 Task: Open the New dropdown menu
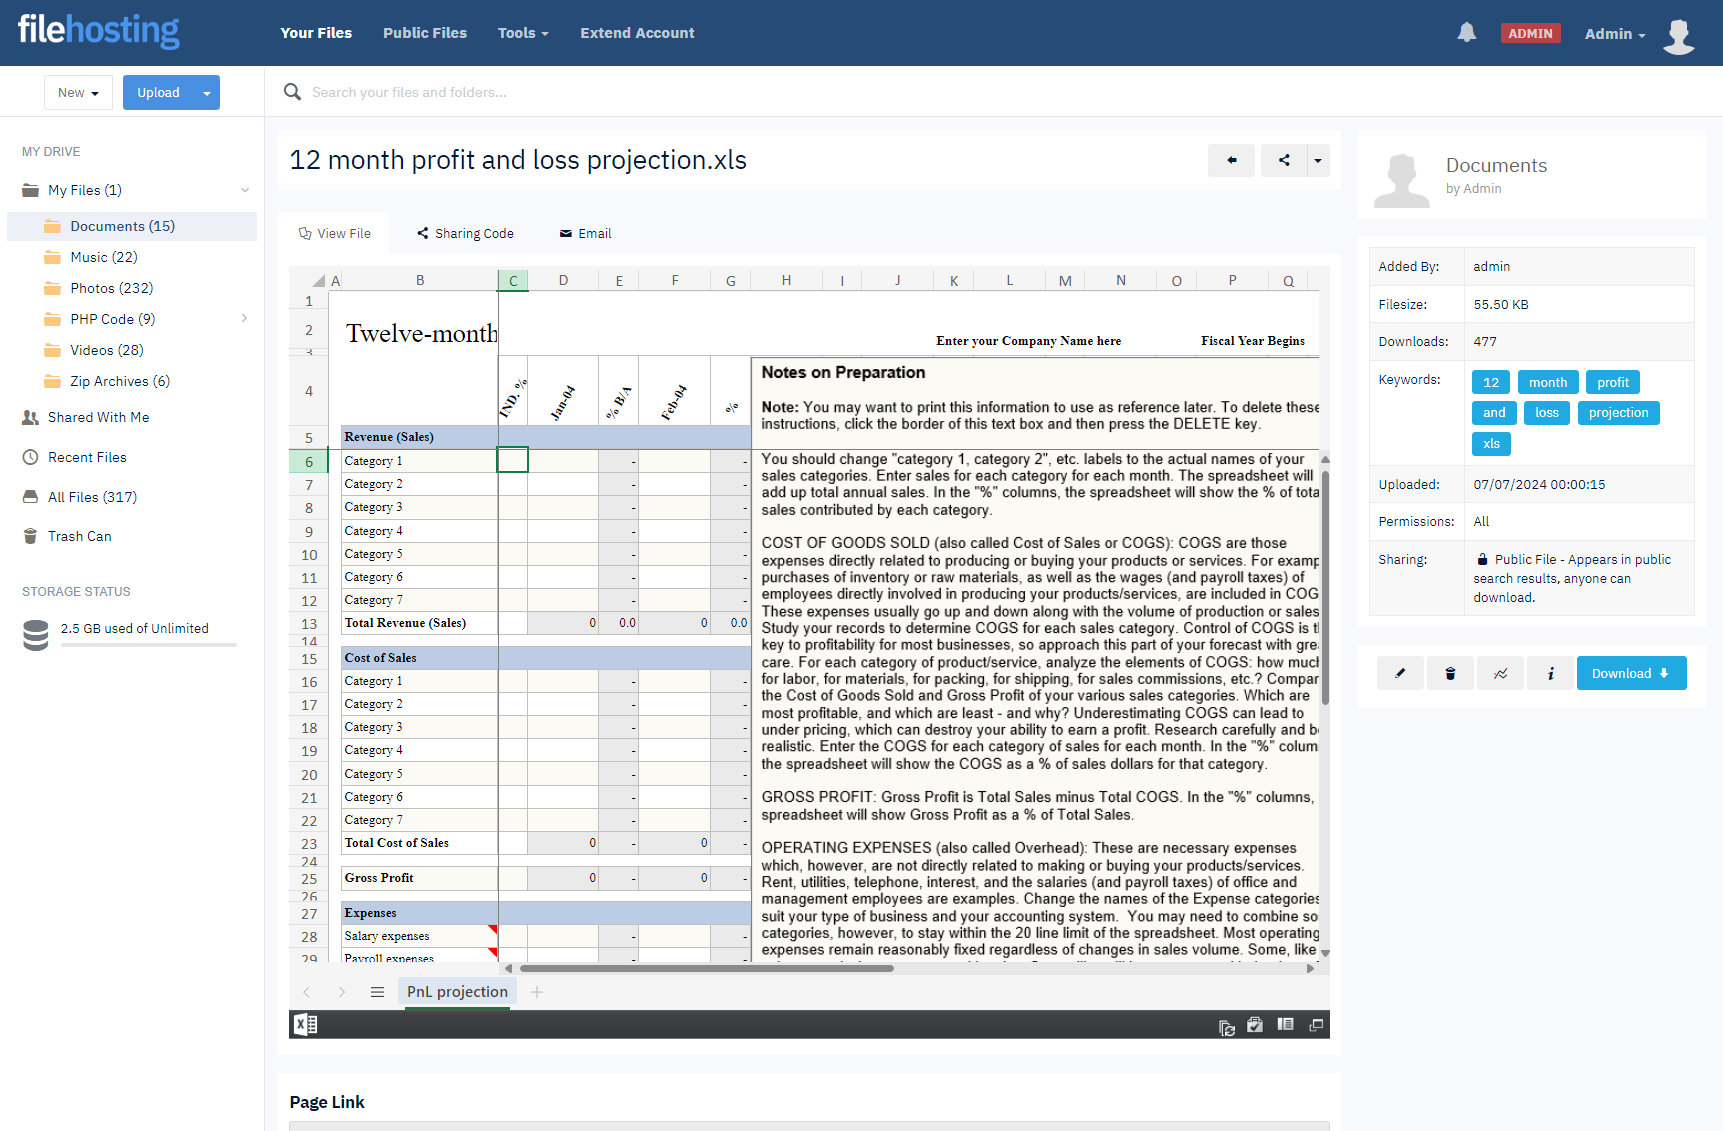pyautogui.click(x=78, y=93)
